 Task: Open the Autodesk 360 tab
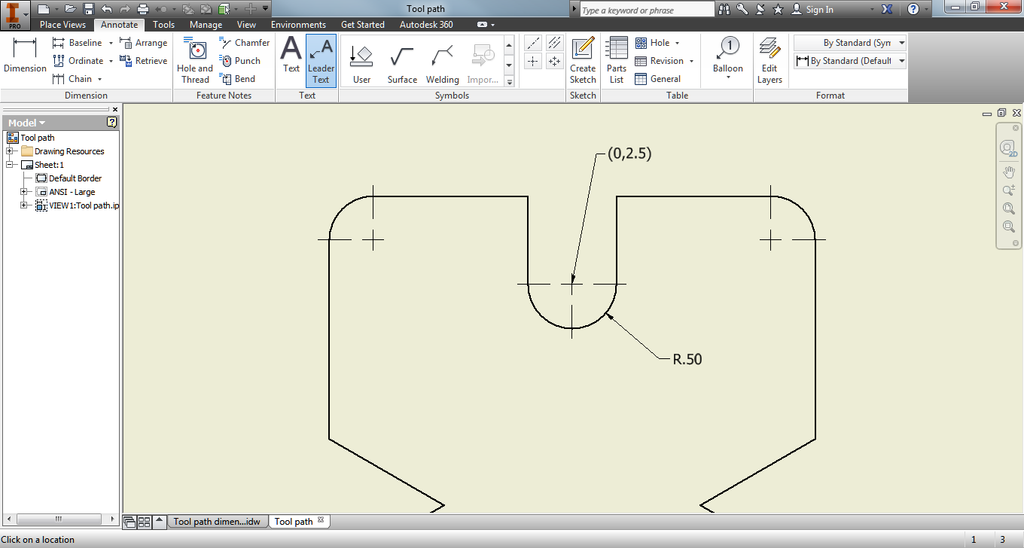426,24
